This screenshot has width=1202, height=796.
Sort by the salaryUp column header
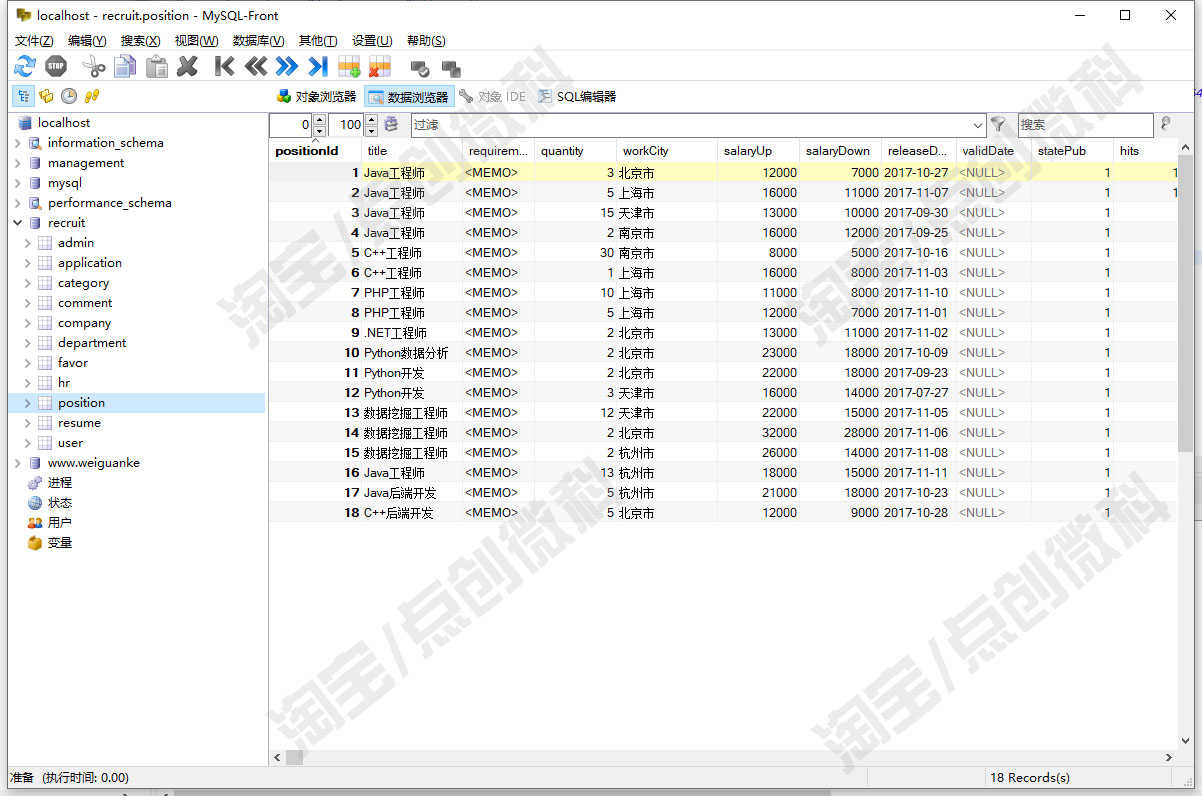[x=758, y=151]
